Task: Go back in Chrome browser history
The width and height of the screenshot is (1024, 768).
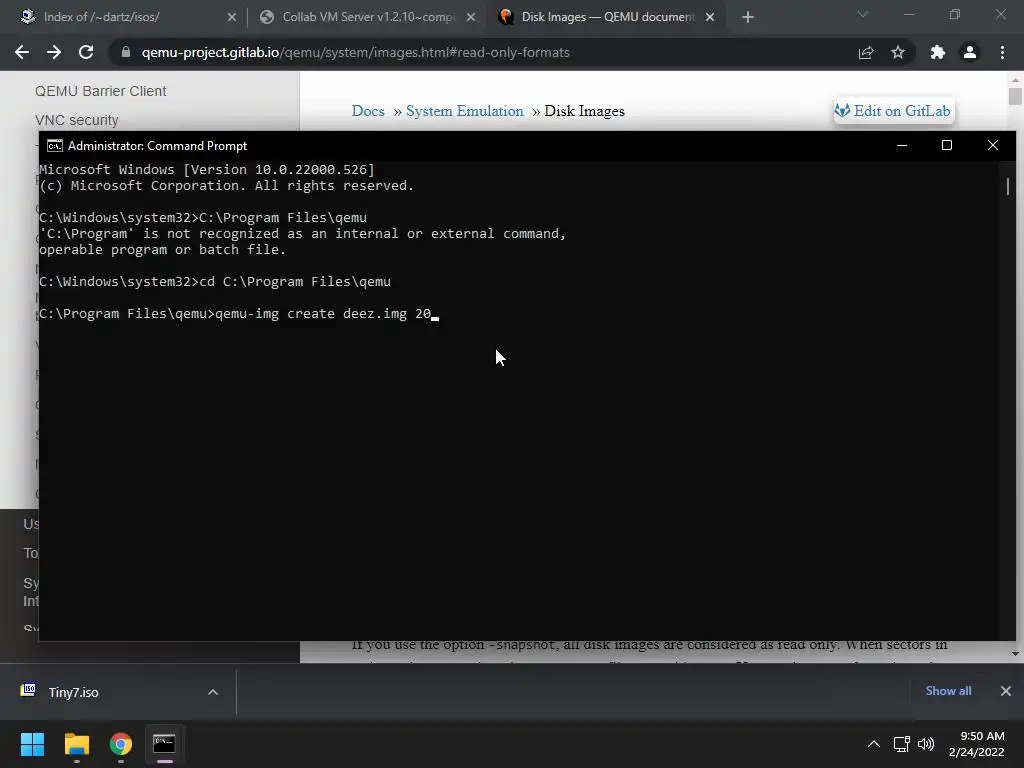Action: click(x=22, y=52)
